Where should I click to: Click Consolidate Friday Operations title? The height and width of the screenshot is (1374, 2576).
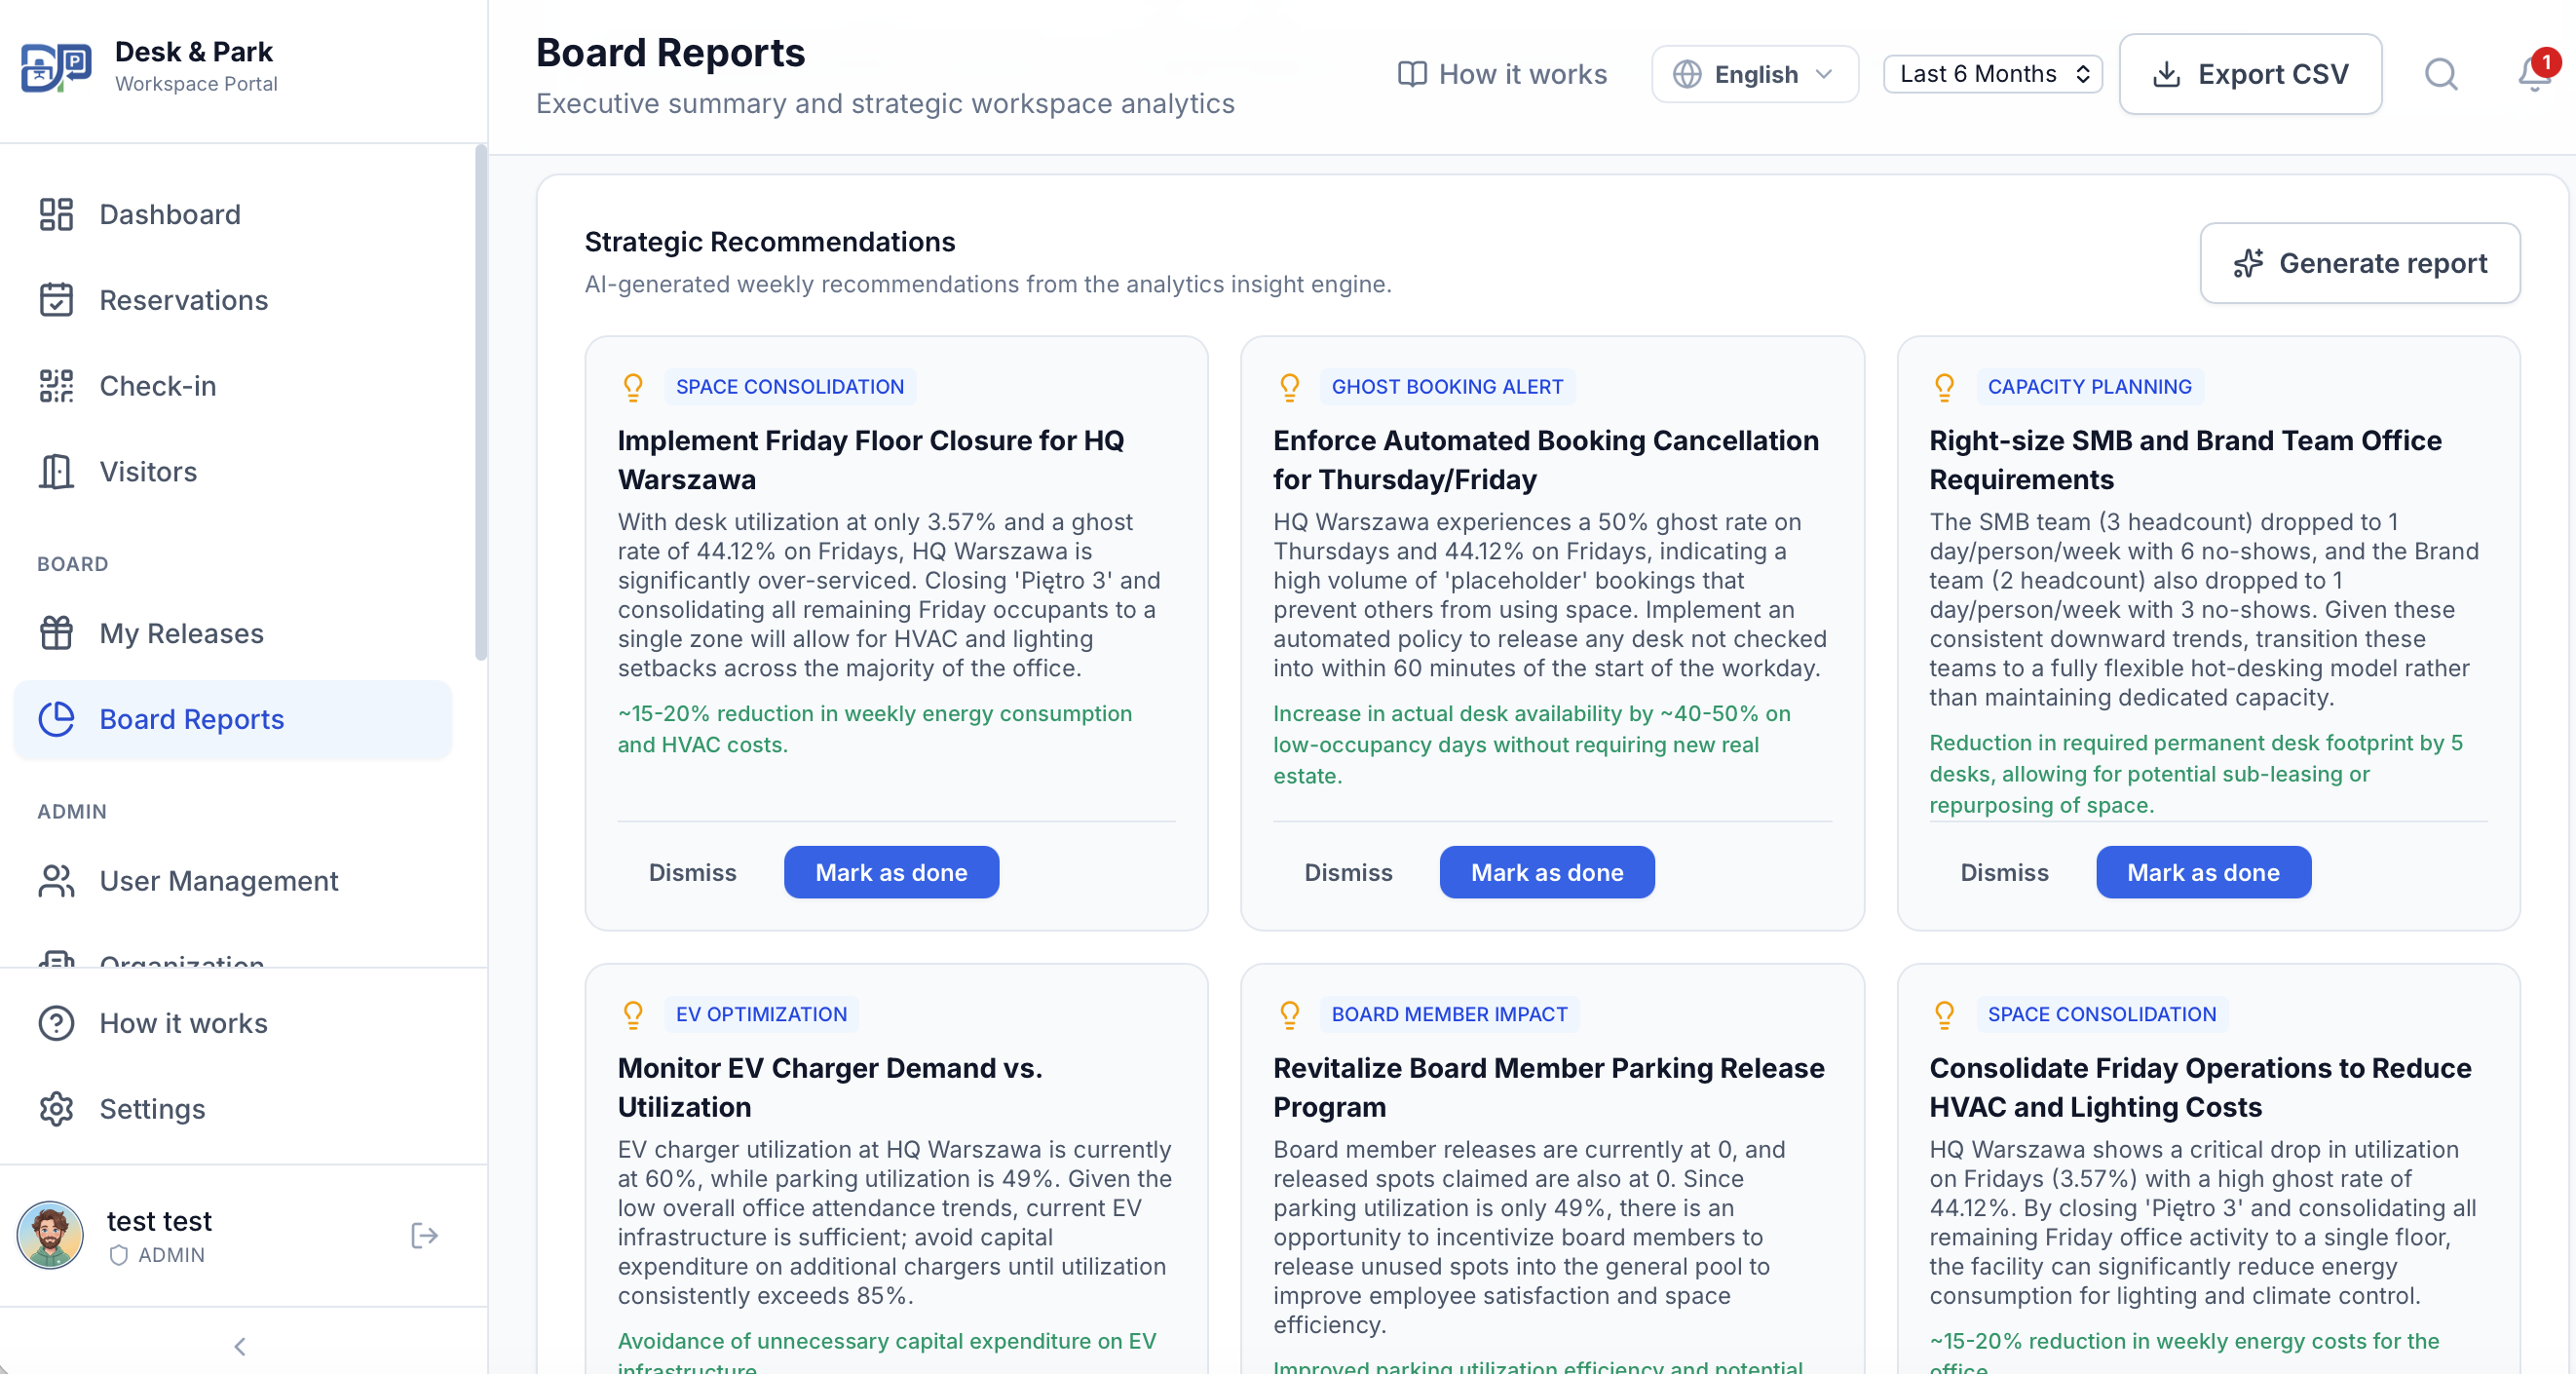[2200, 1088]
